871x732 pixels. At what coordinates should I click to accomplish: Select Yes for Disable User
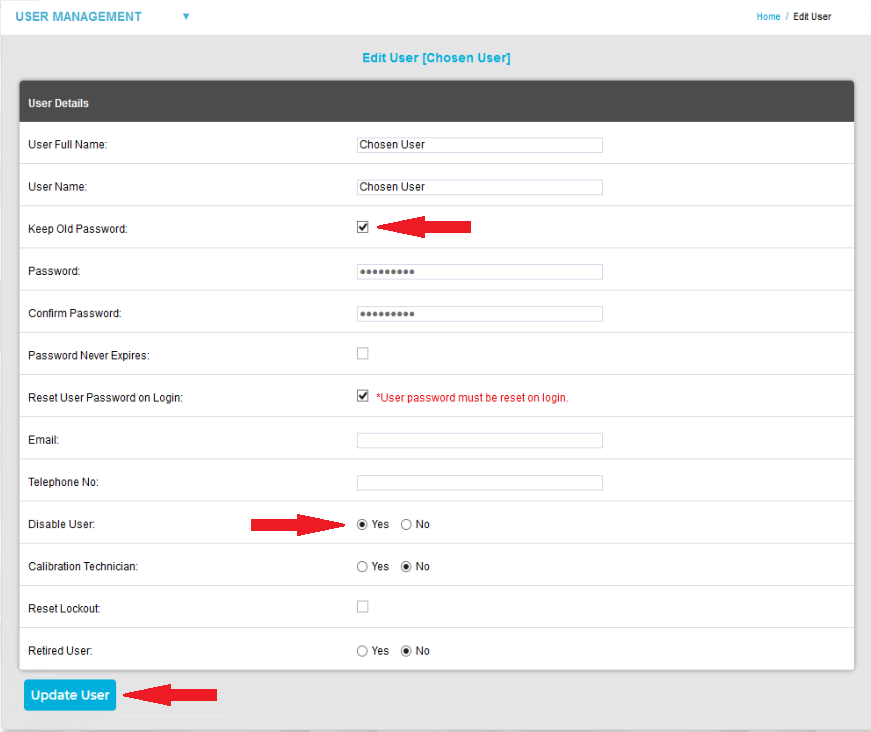tap(363, 525)
